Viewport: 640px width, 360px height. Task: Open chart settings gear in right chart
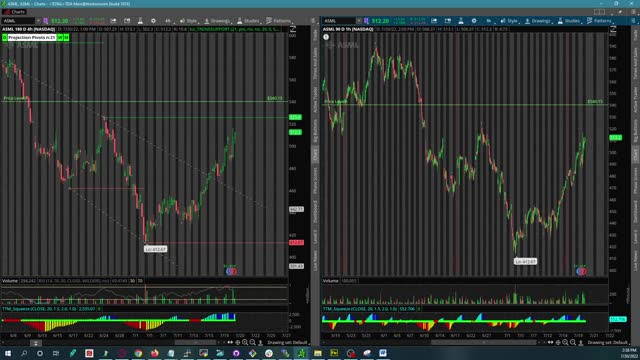click(x=474, y=21)
